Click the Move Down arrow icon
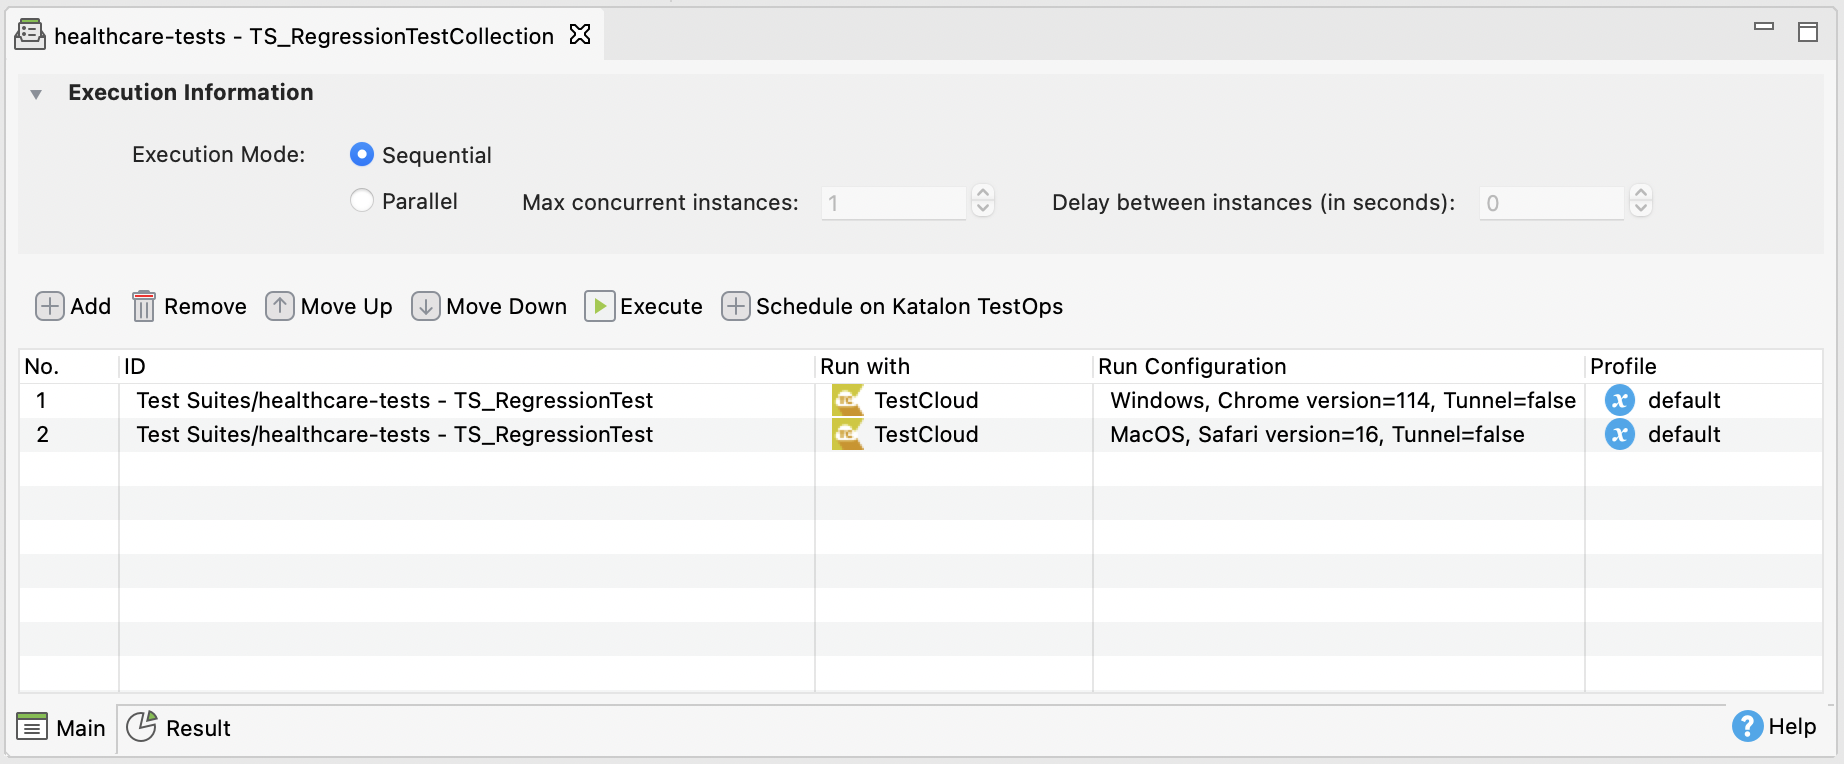Screen dimensions: 1844x764 425,306
